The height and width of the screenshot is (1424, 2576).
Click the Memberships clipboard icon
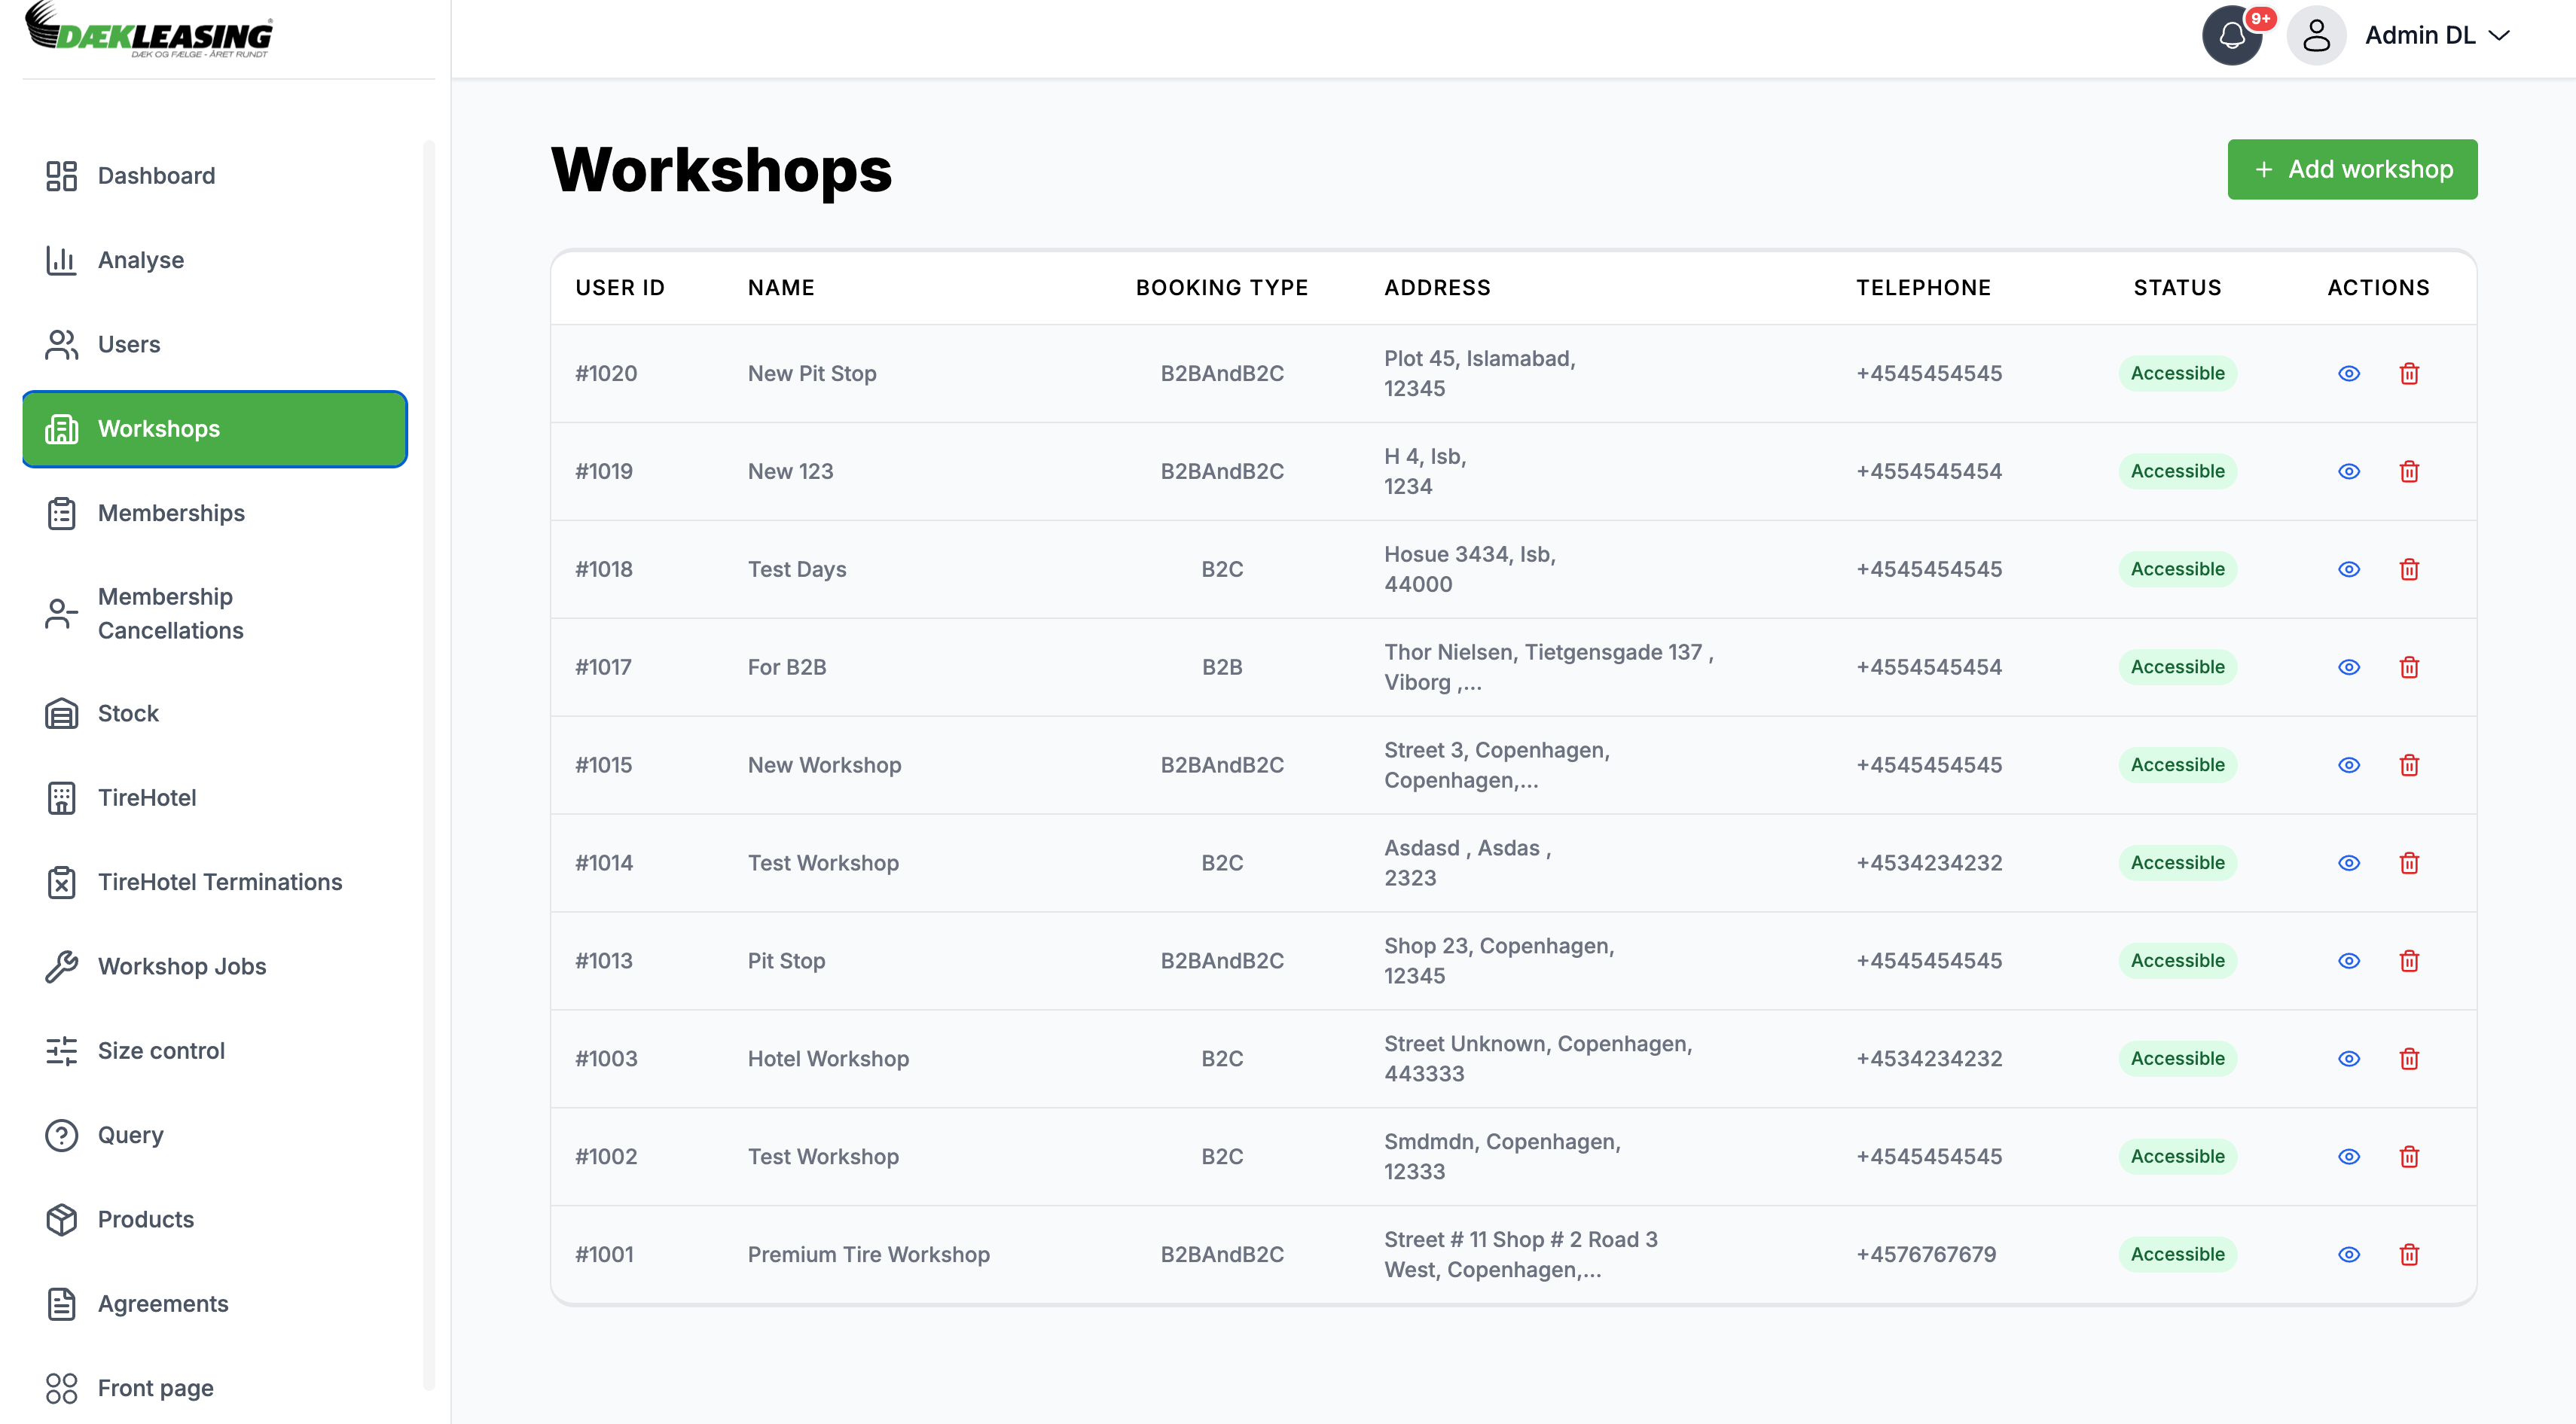[61, 513]
